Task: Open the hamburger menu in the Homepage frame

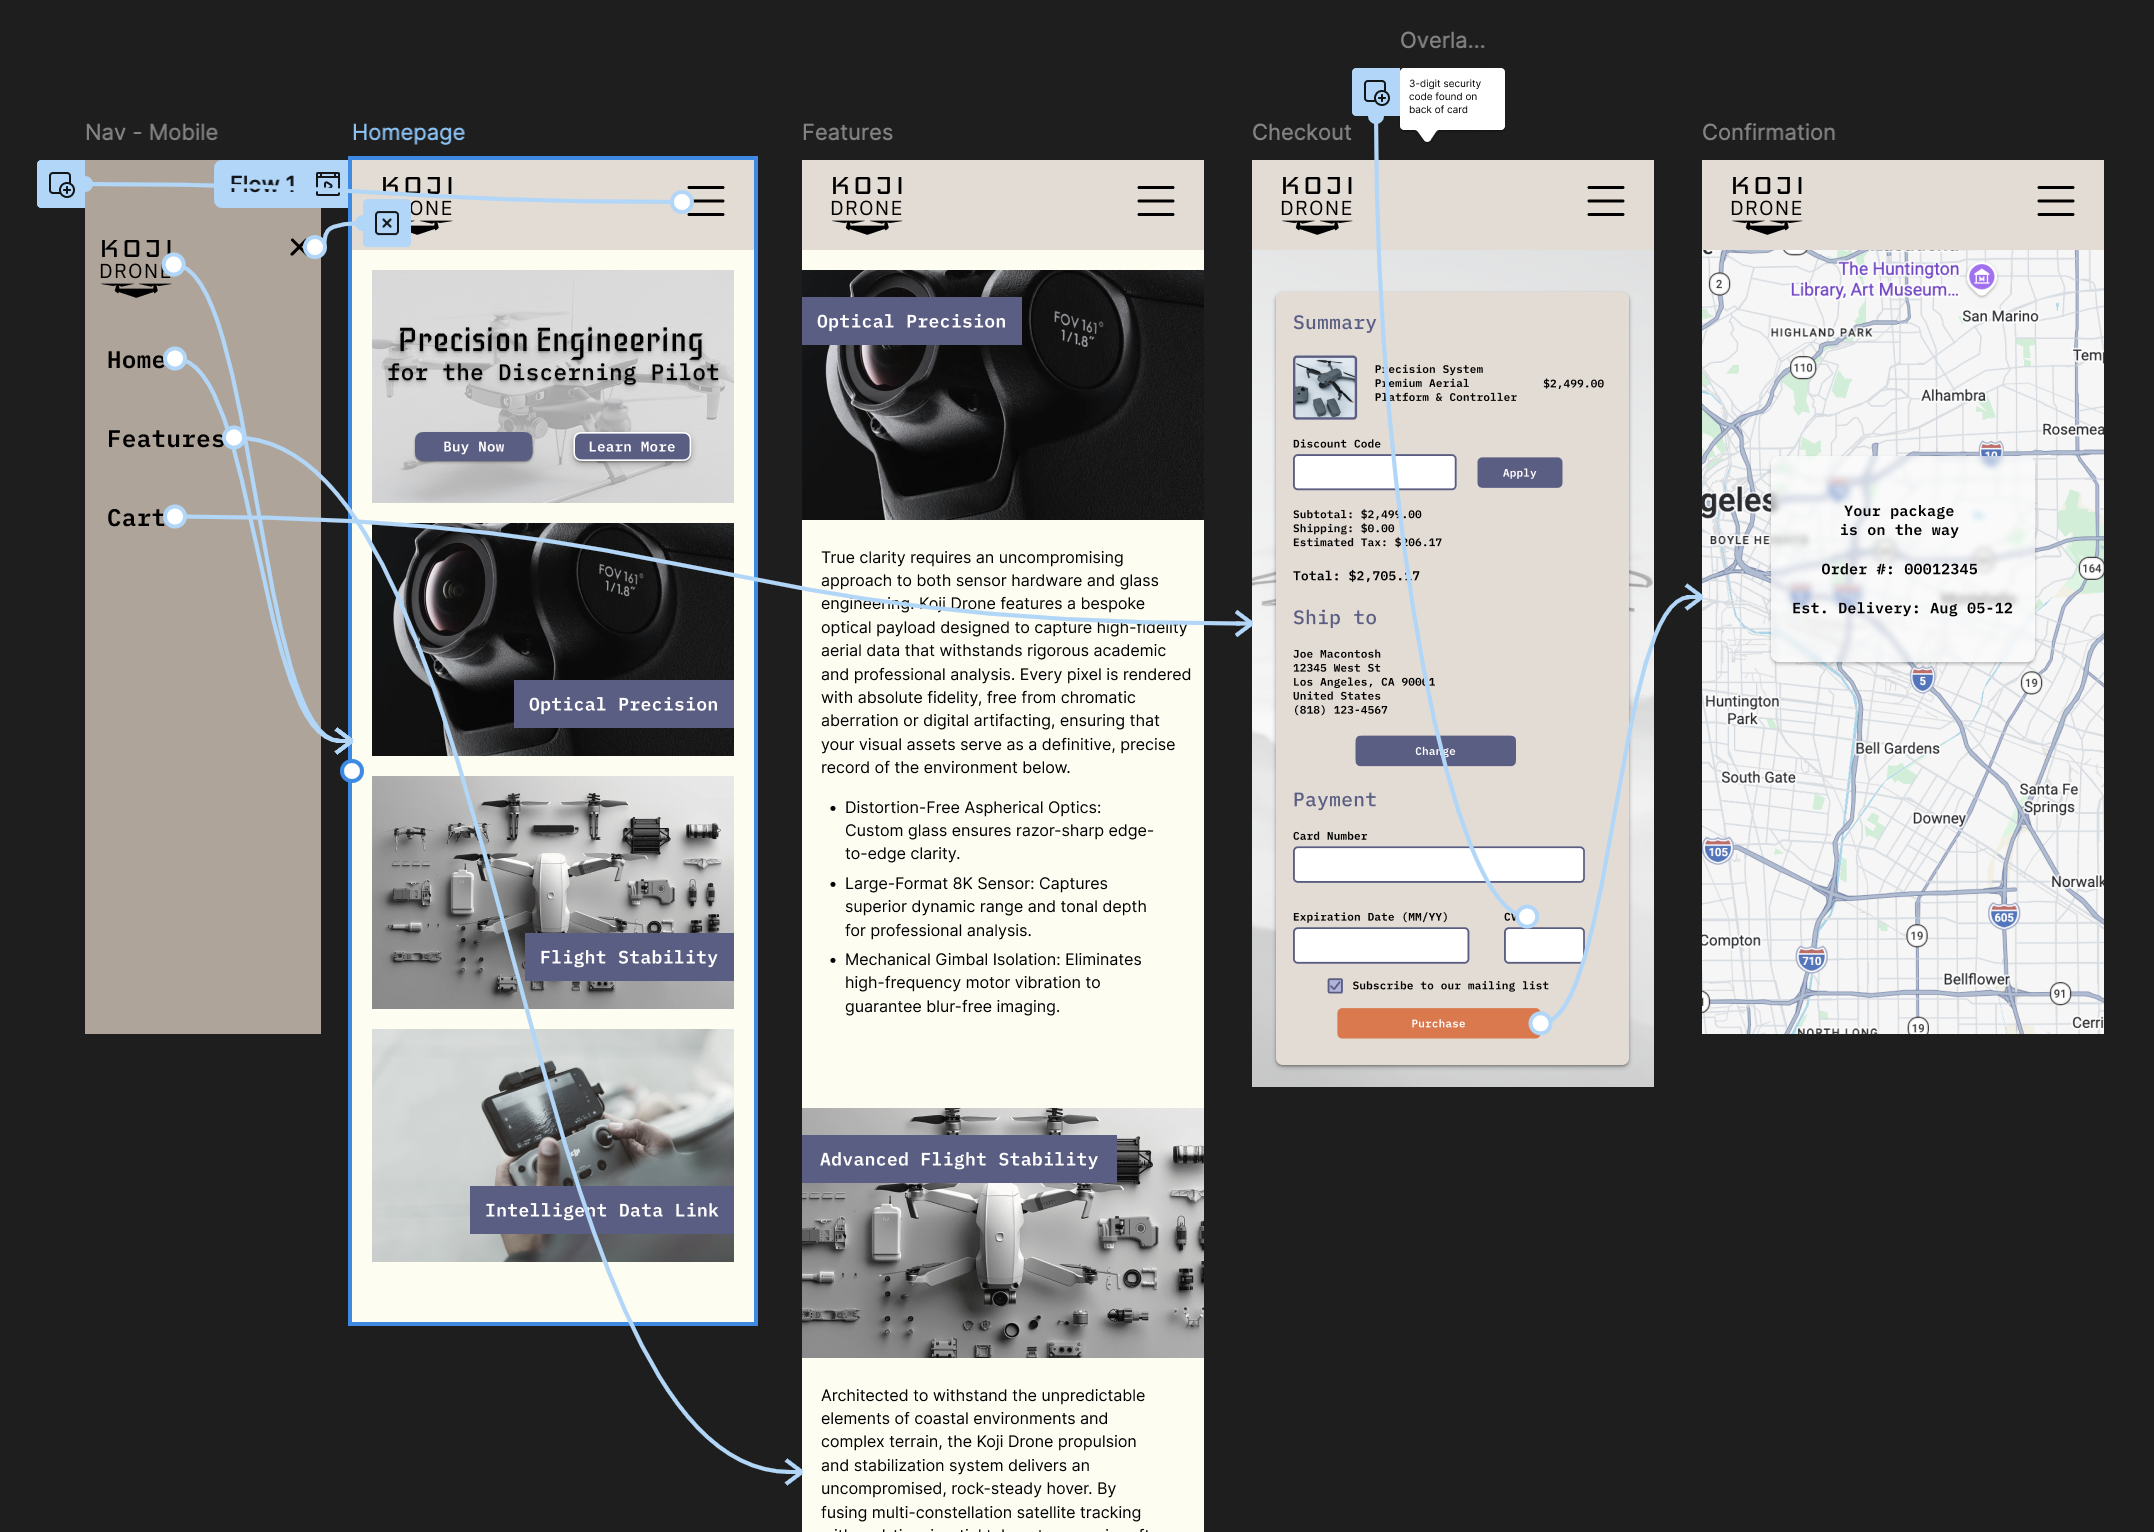Action: 705,201
